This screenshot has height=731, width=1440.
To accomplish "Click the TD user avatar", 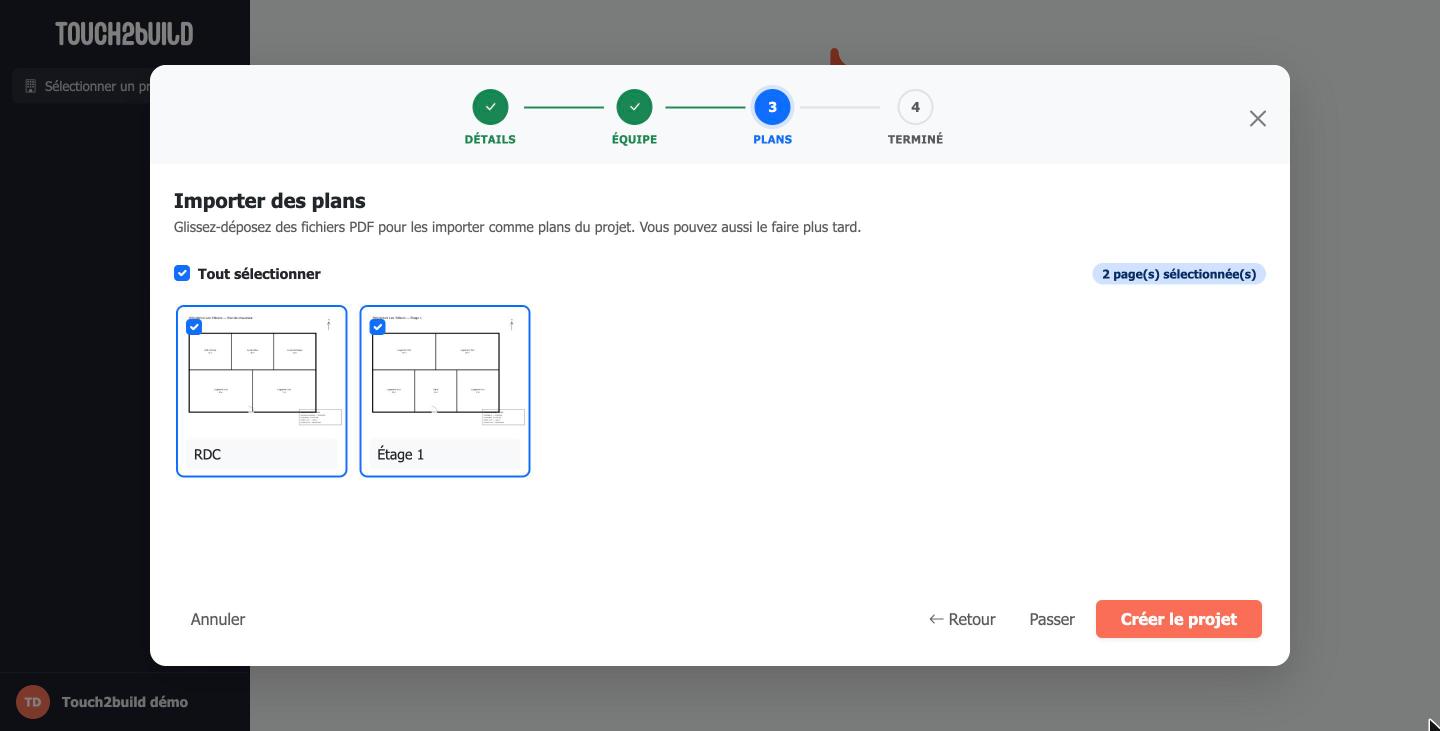I will pyautogui.click(x=33, y=702).
